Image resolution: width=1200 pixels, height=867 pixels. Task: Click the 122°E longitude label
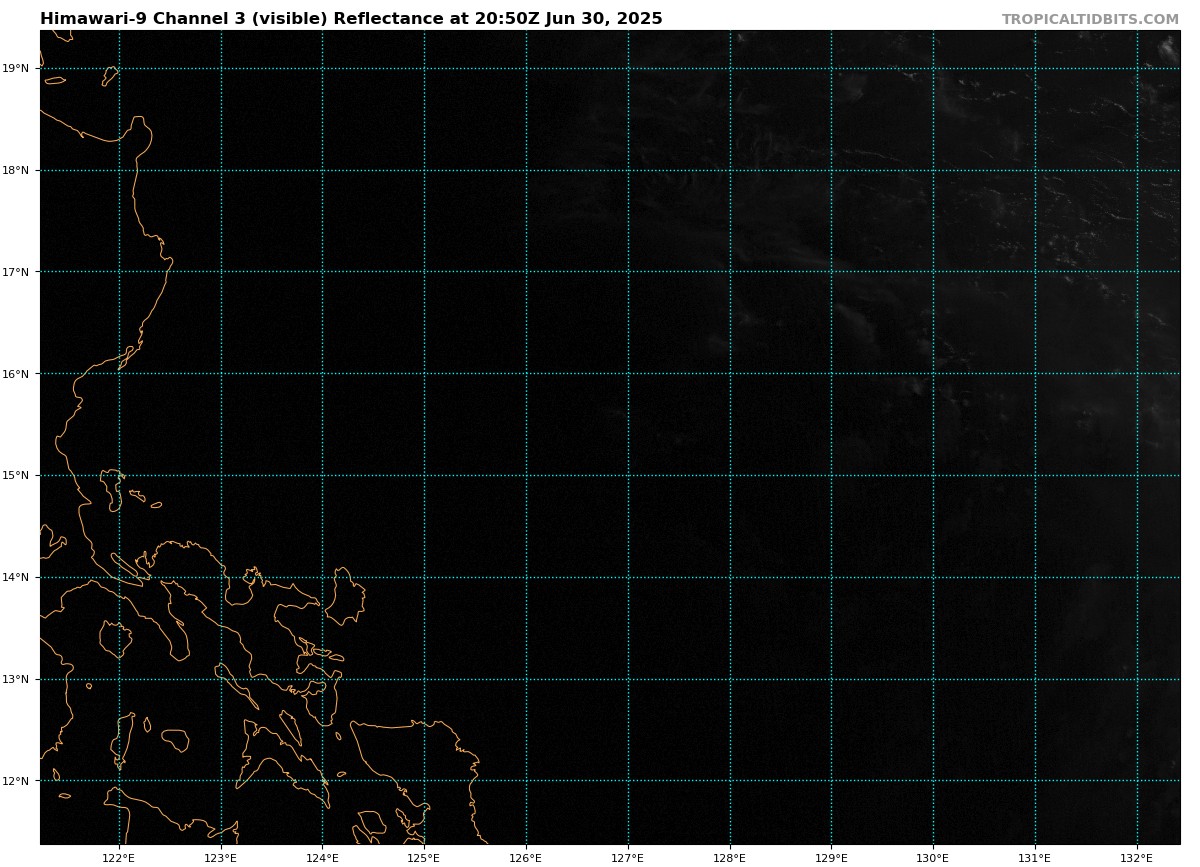click(x=119, y=858)
